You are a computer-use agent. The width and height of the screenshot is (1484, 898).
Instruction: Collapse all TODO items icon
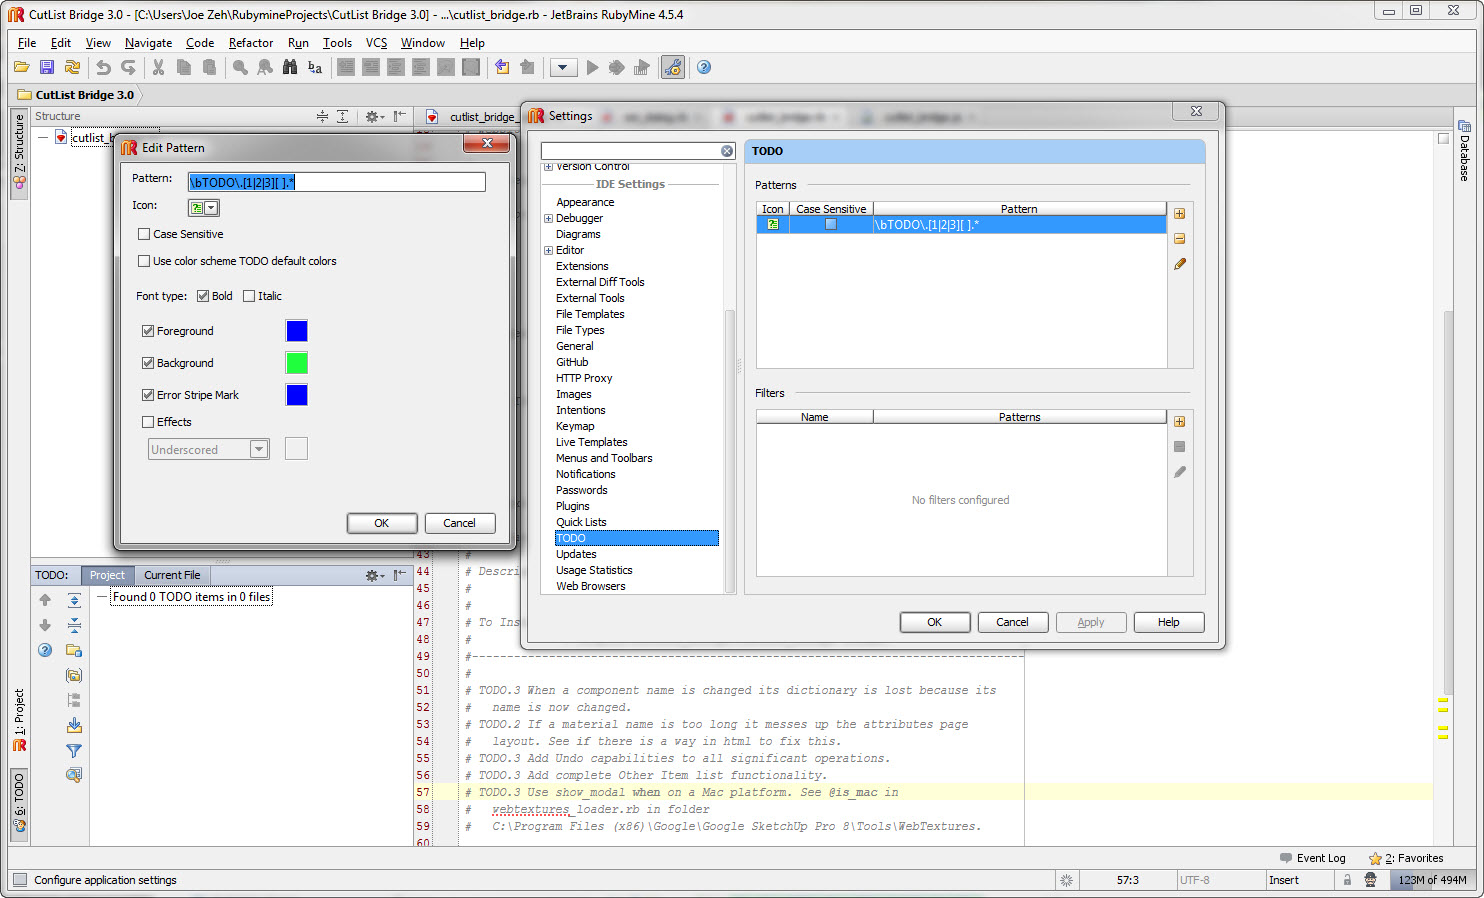point(74,625)
